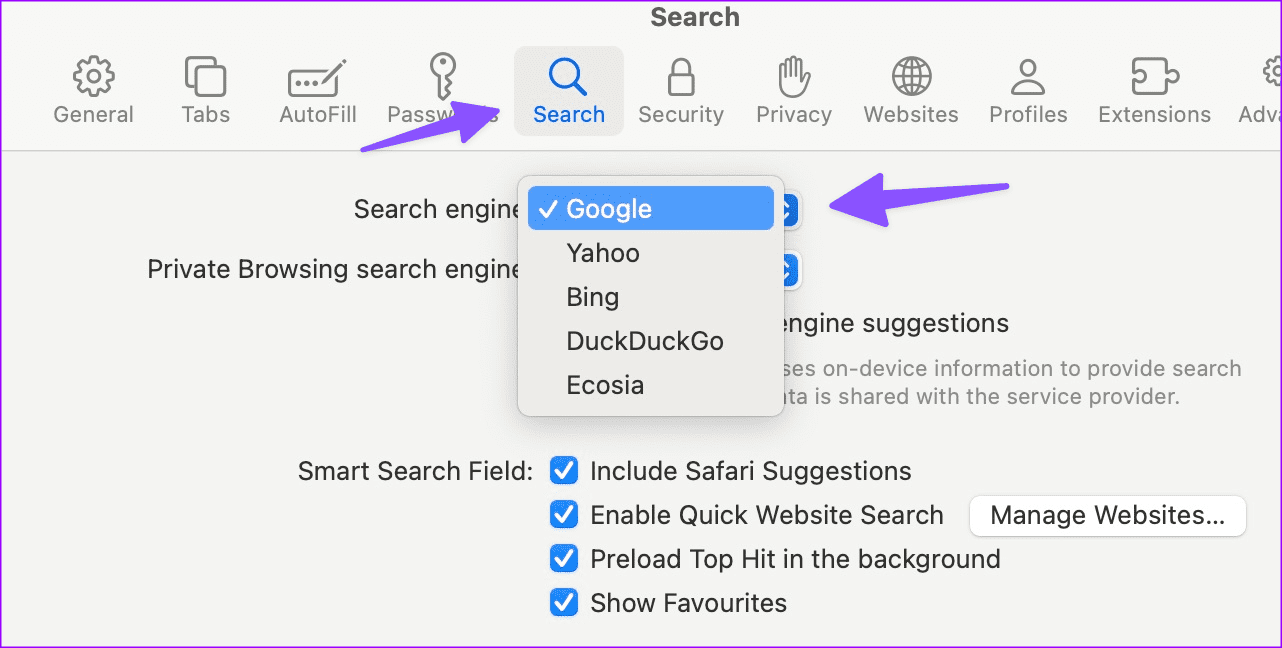Turn off Show Favourites
Viewport: 1282px width, 648px height.
pos(563,602)
